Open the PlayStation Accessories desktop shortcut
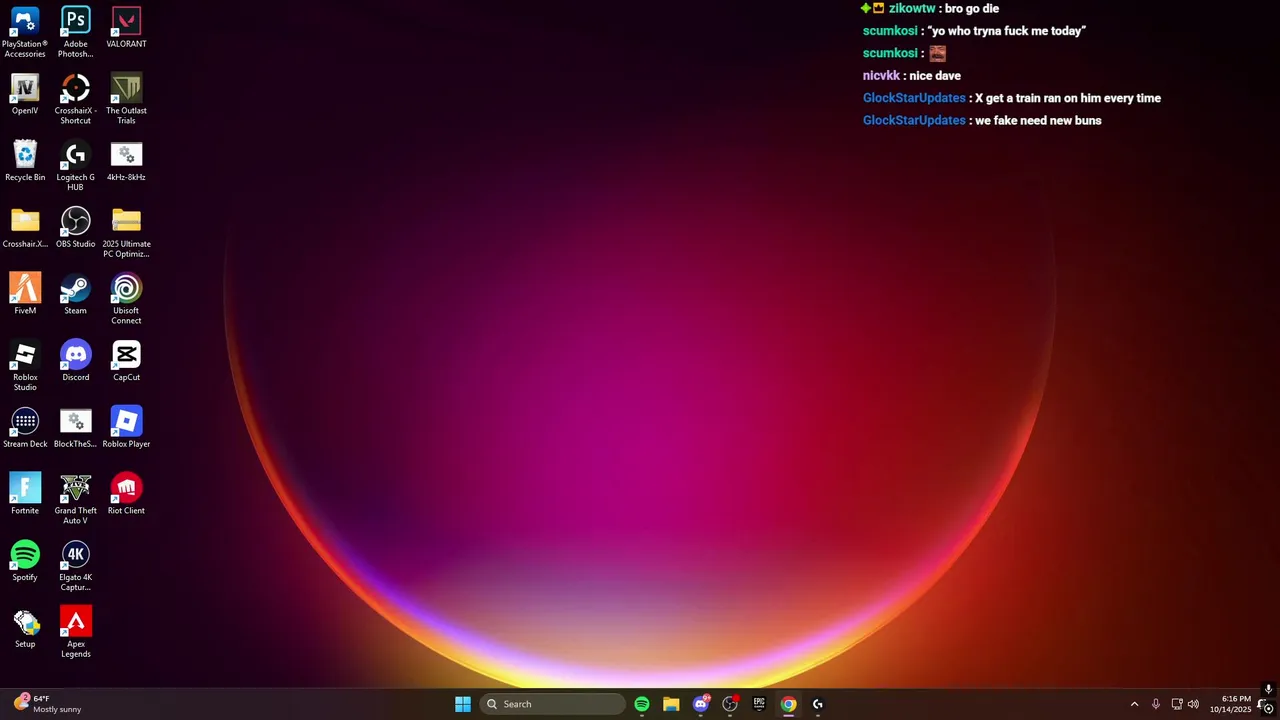Viewport: 1280px width, 720px height. (25, 32)
